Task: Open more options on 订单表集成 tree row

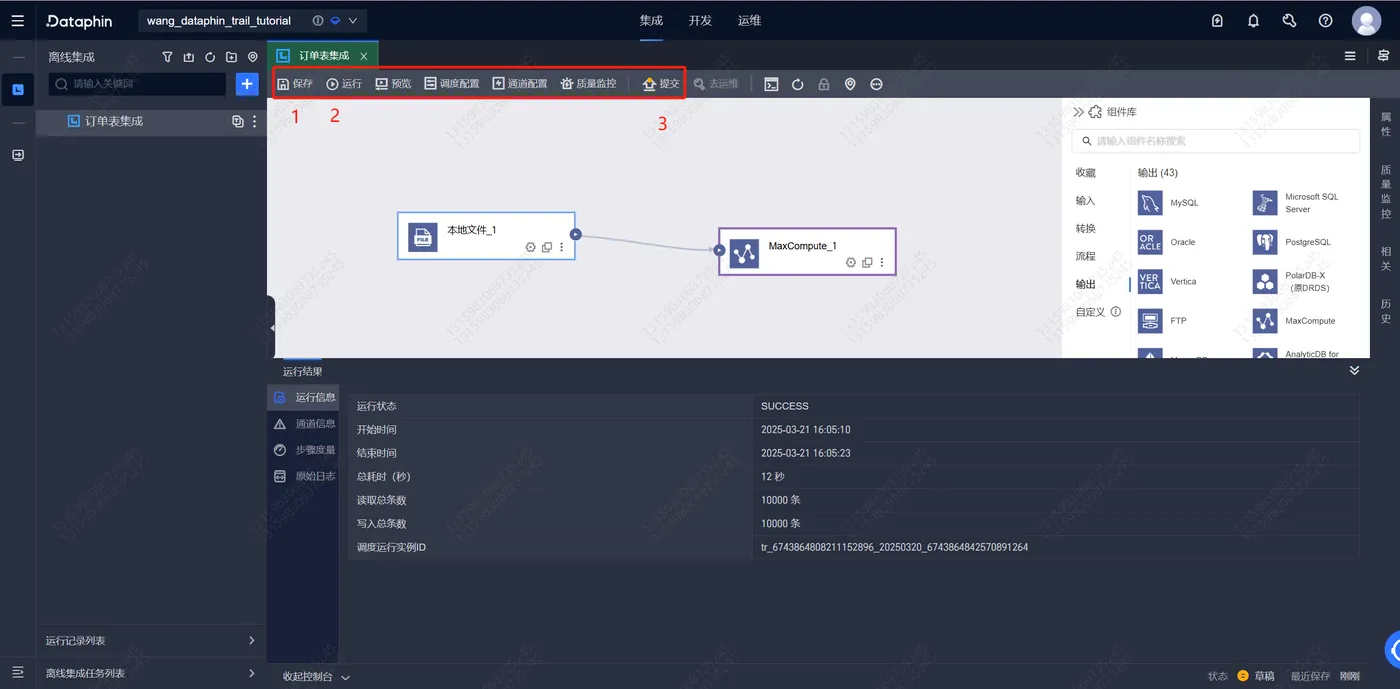Action: click(254, 121)
